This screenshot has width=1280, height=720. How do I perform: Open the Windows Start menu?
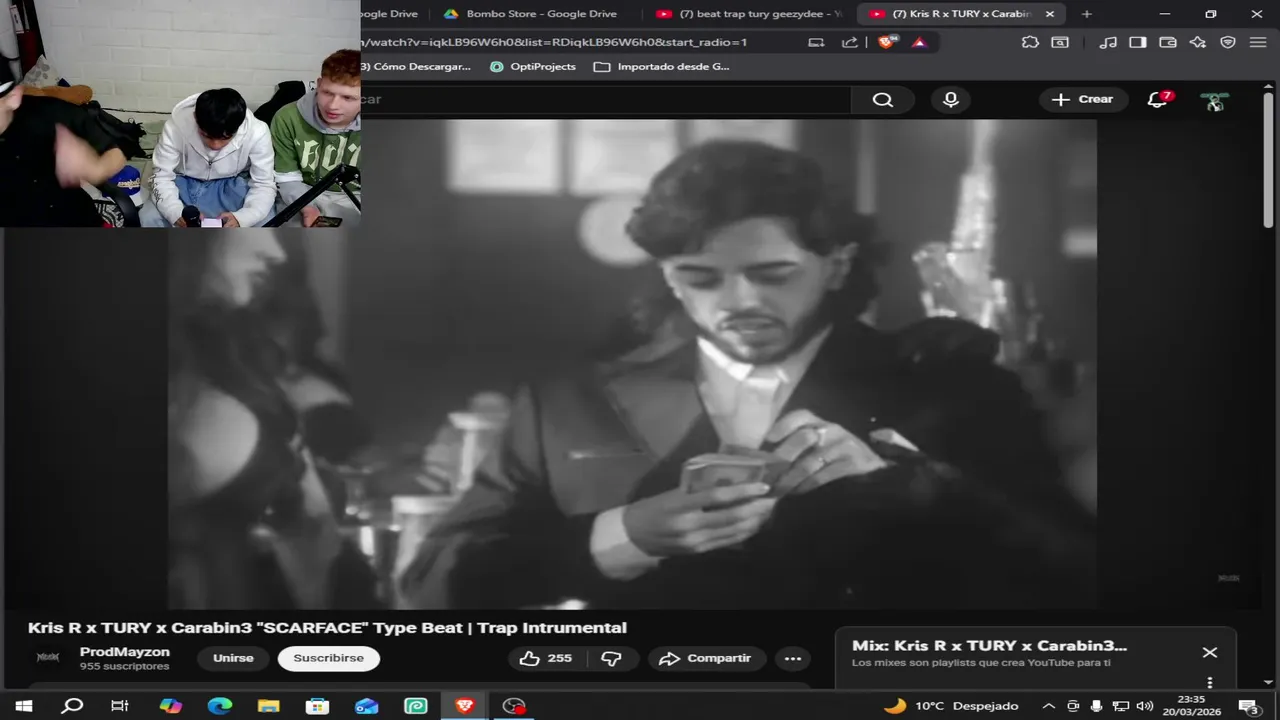coord(23,706)
